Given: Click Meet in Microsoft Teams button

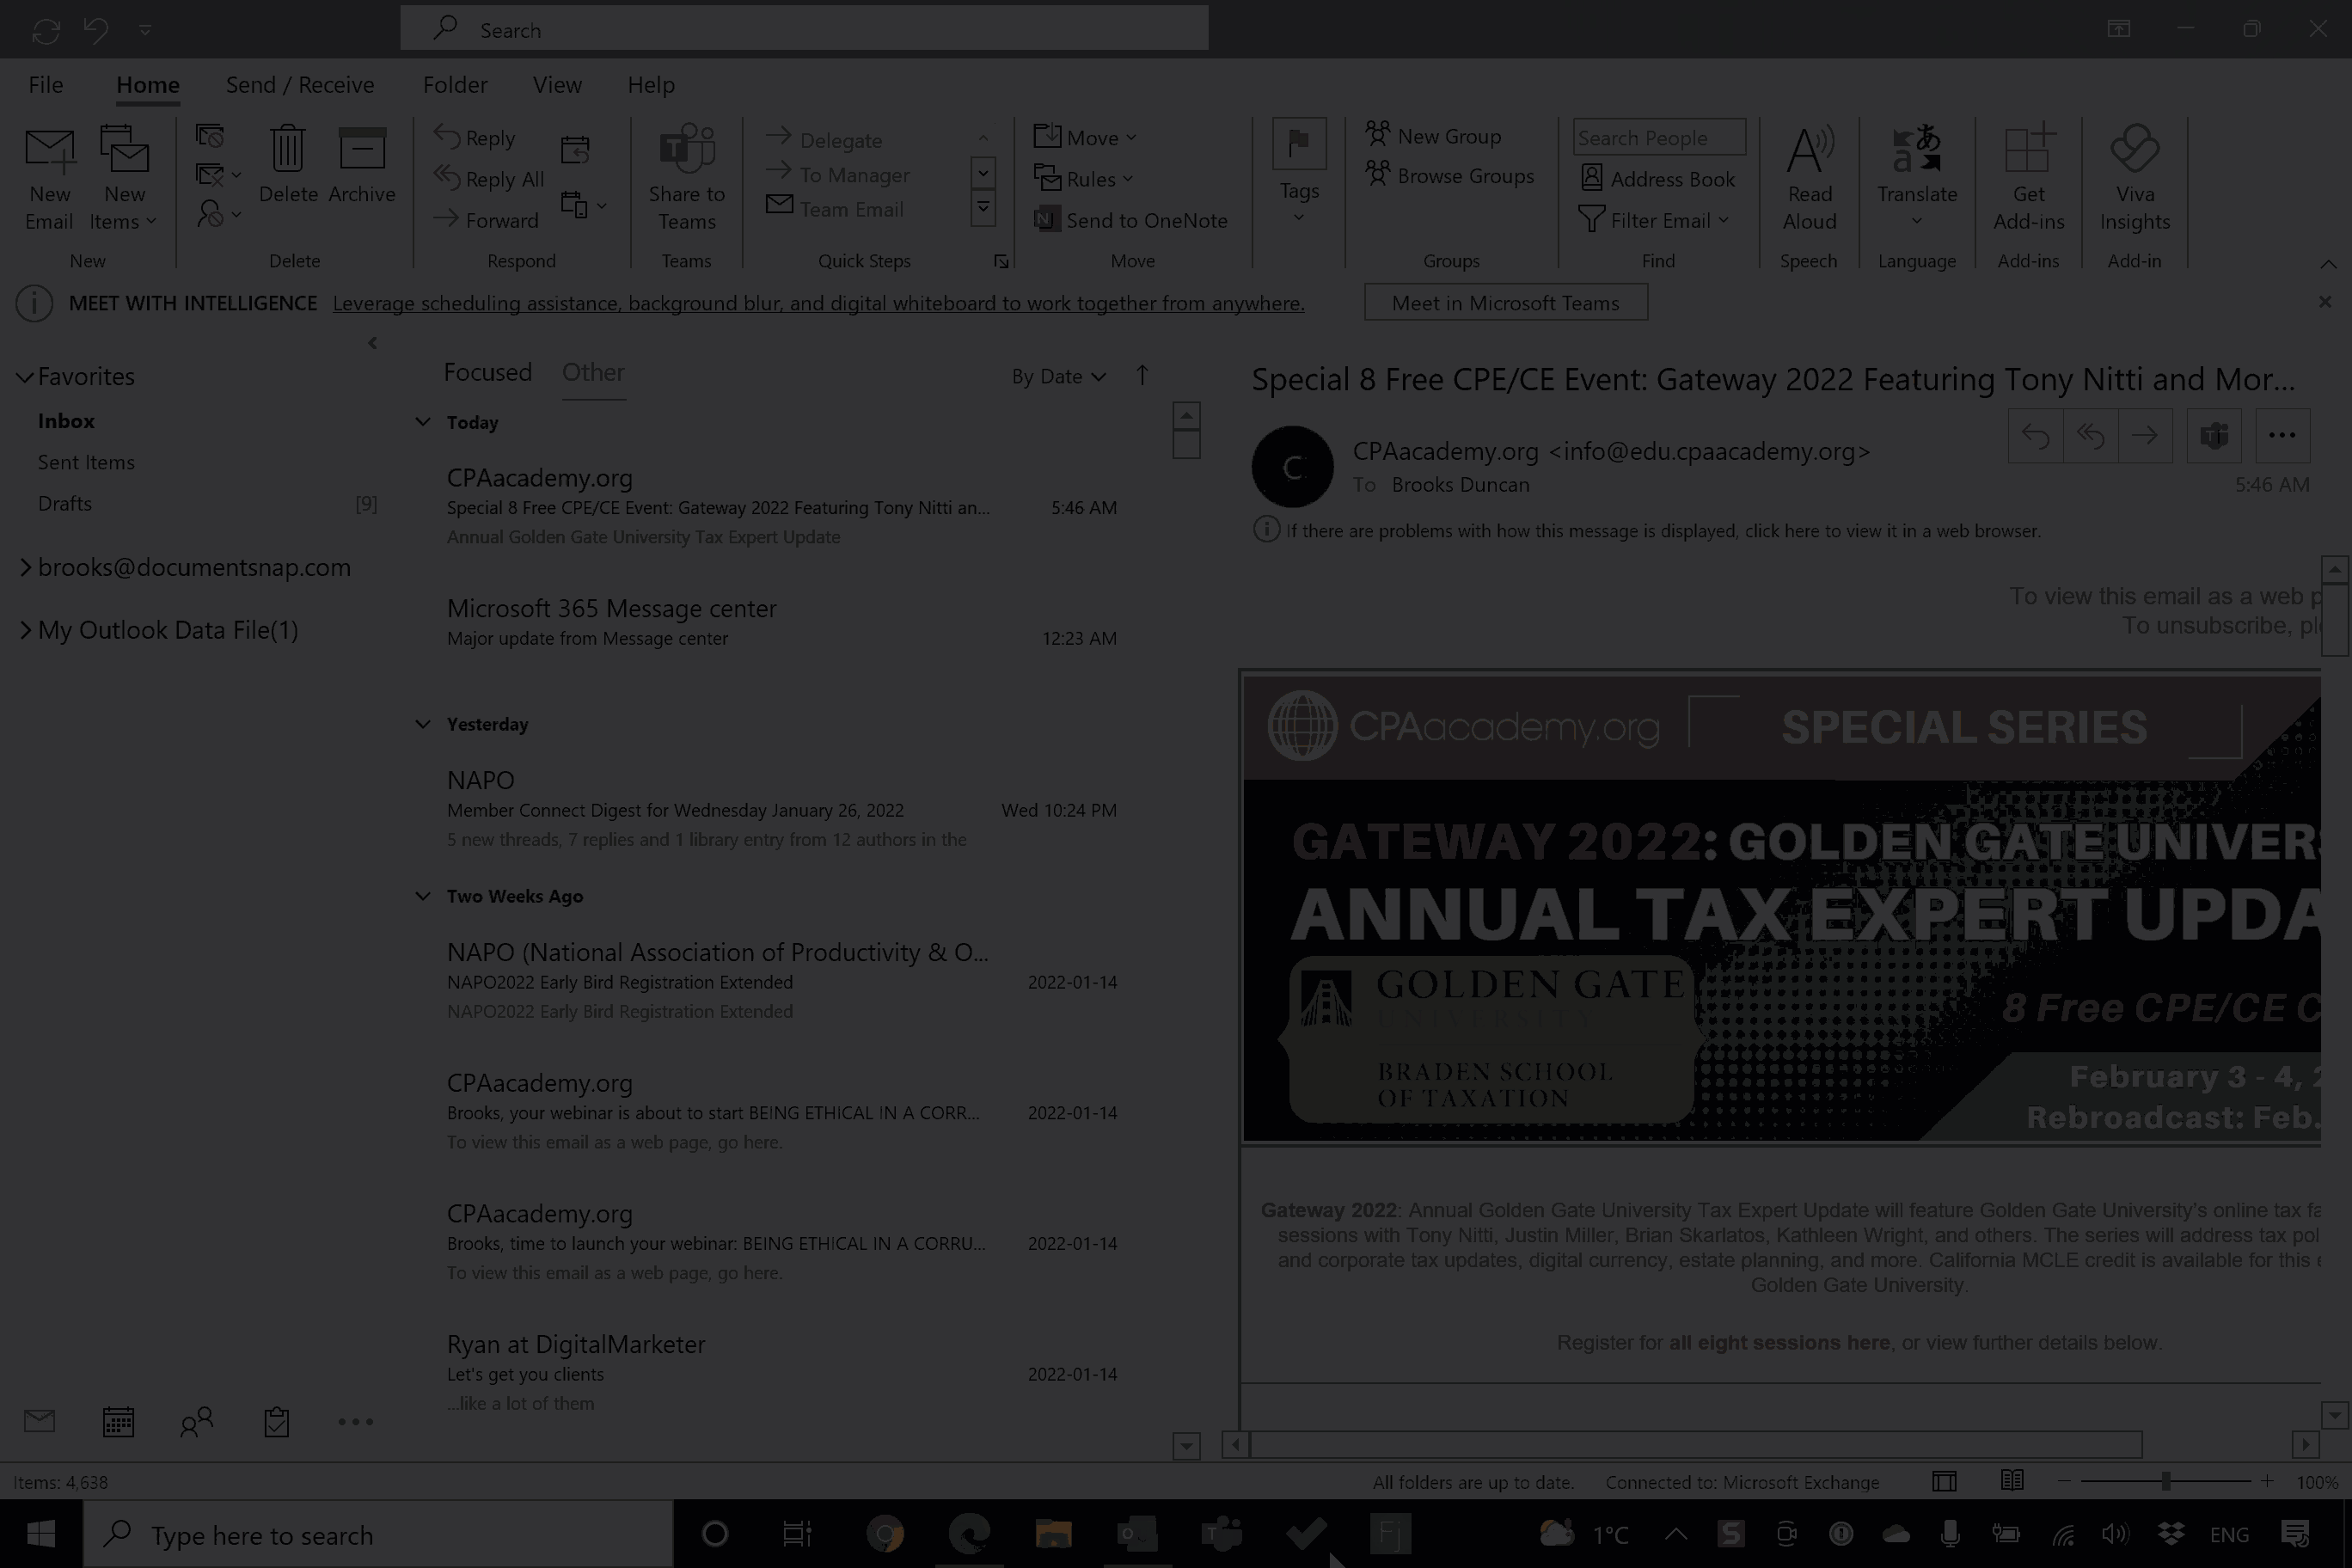Looking at the screenshot, I should pos(1505,303).
